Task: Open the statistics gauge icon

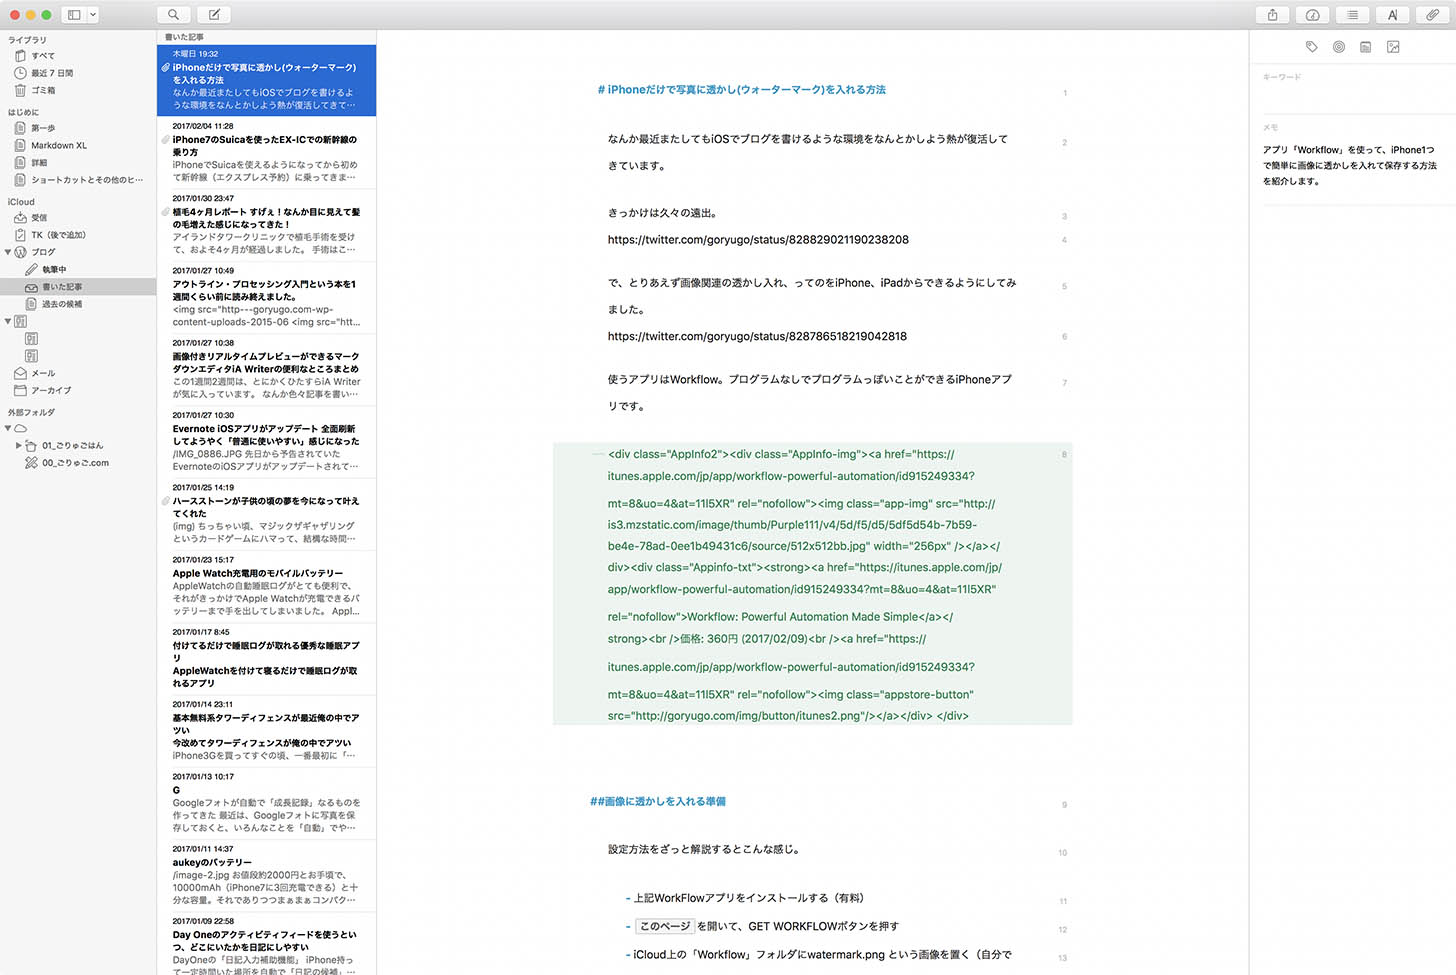Action: coord(1312,15)
